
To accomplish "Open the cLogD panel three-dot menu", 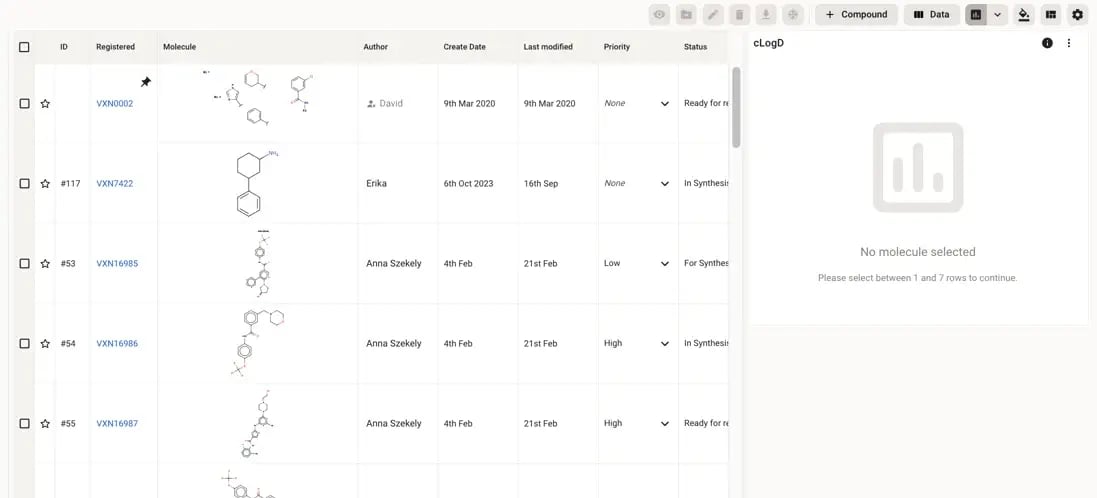I will [x=1069, y=43].
